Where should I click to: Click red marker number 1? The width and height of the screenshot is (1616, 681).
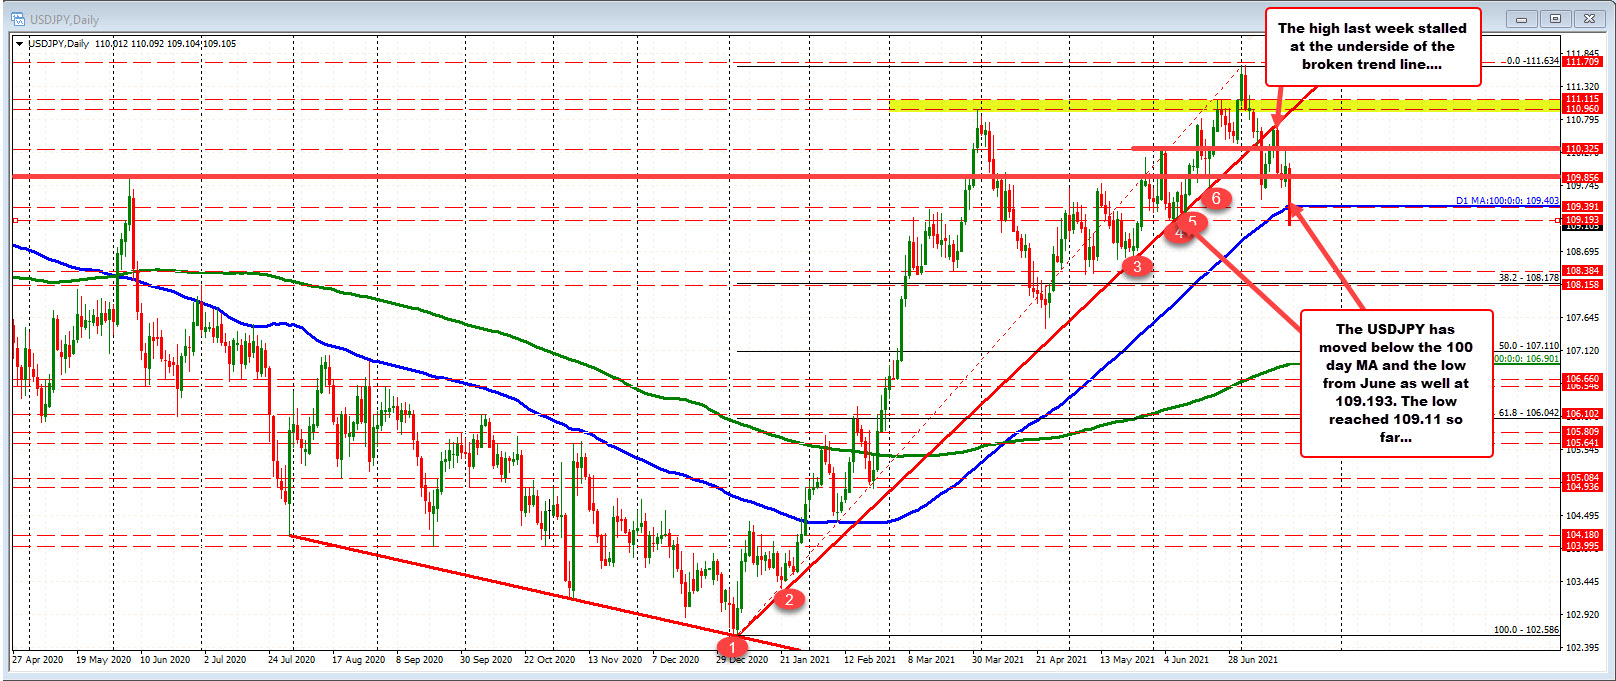pyautogui.click(x=737, y=648)
